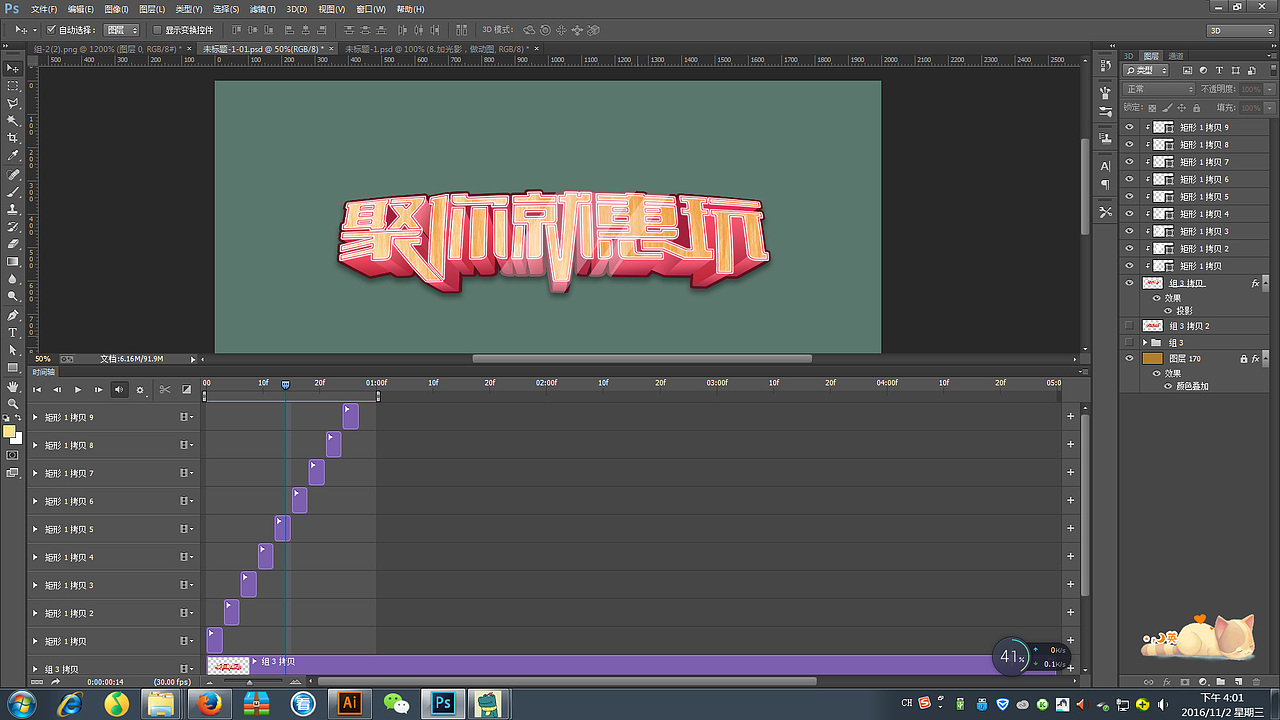This screenshot has width=1280, height=720.
Task: Hide the 图层 170 layer
Action: 1130,358
